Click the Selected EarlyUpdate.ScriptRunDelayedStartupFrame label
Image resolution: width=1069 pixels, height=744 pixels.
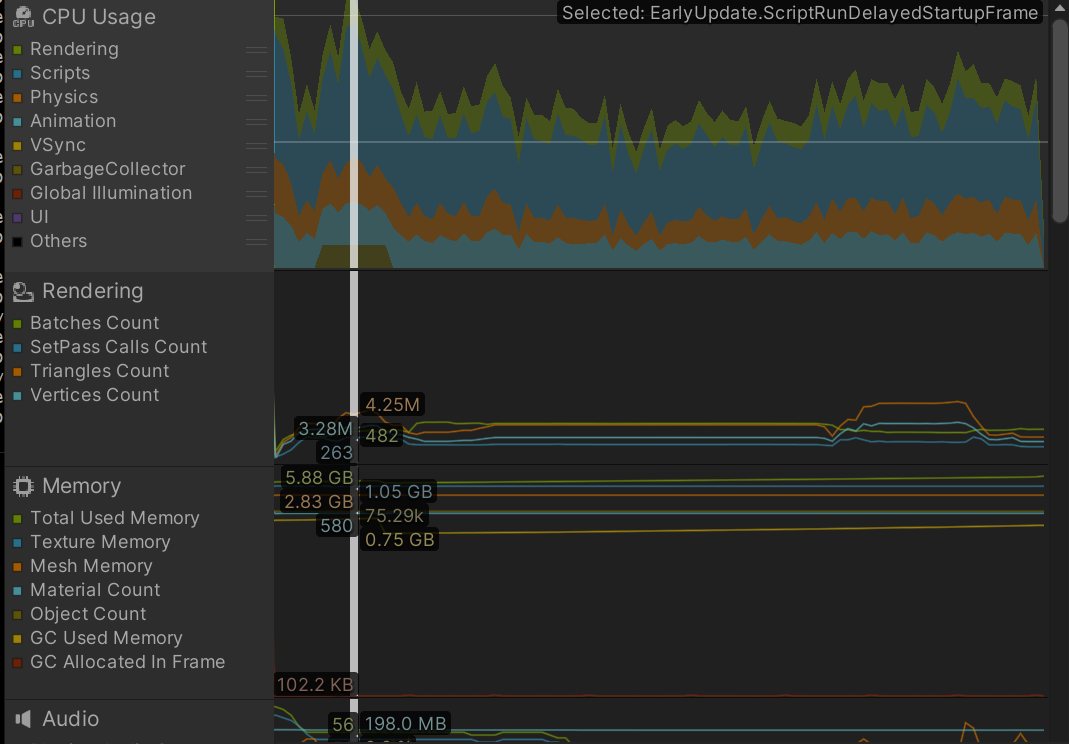800,13
